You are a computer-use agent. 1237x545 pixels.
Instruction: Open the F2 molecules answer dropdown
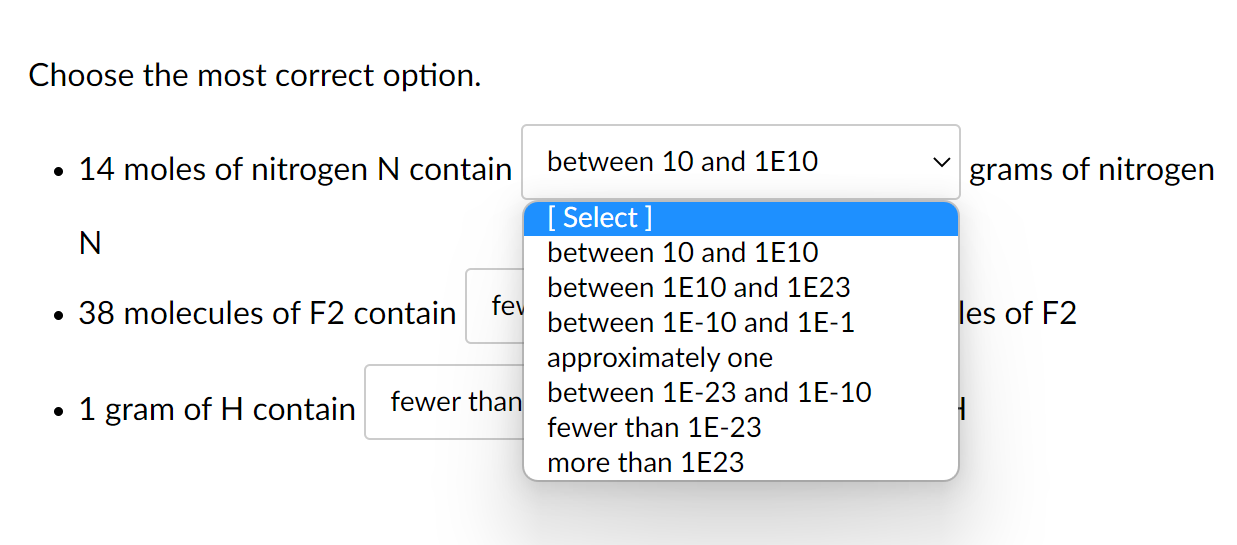(x=494, y=306)
